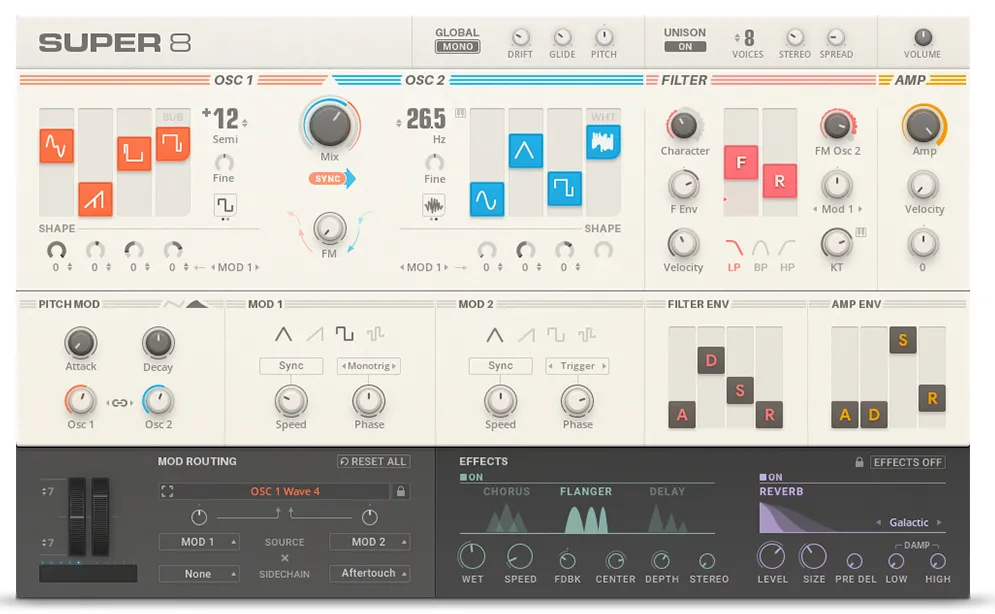Select the OSC 2 triangle wave icon
995x614 pixels.
point(525,151)
